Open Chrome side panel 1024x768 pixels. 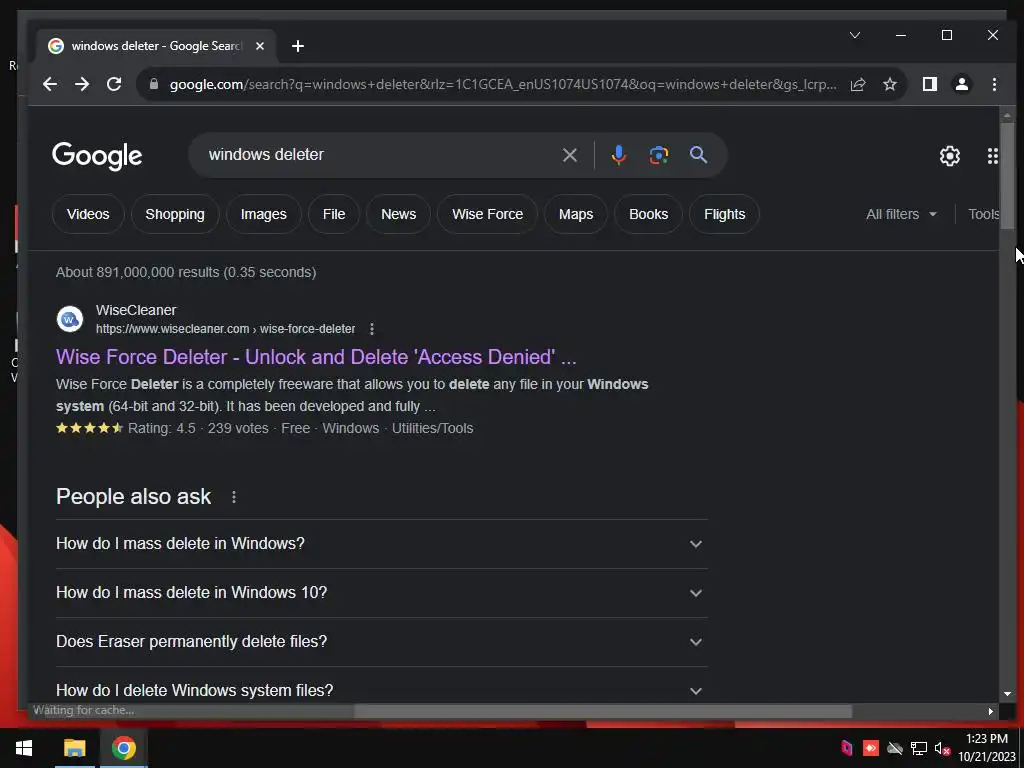point(929,84)
